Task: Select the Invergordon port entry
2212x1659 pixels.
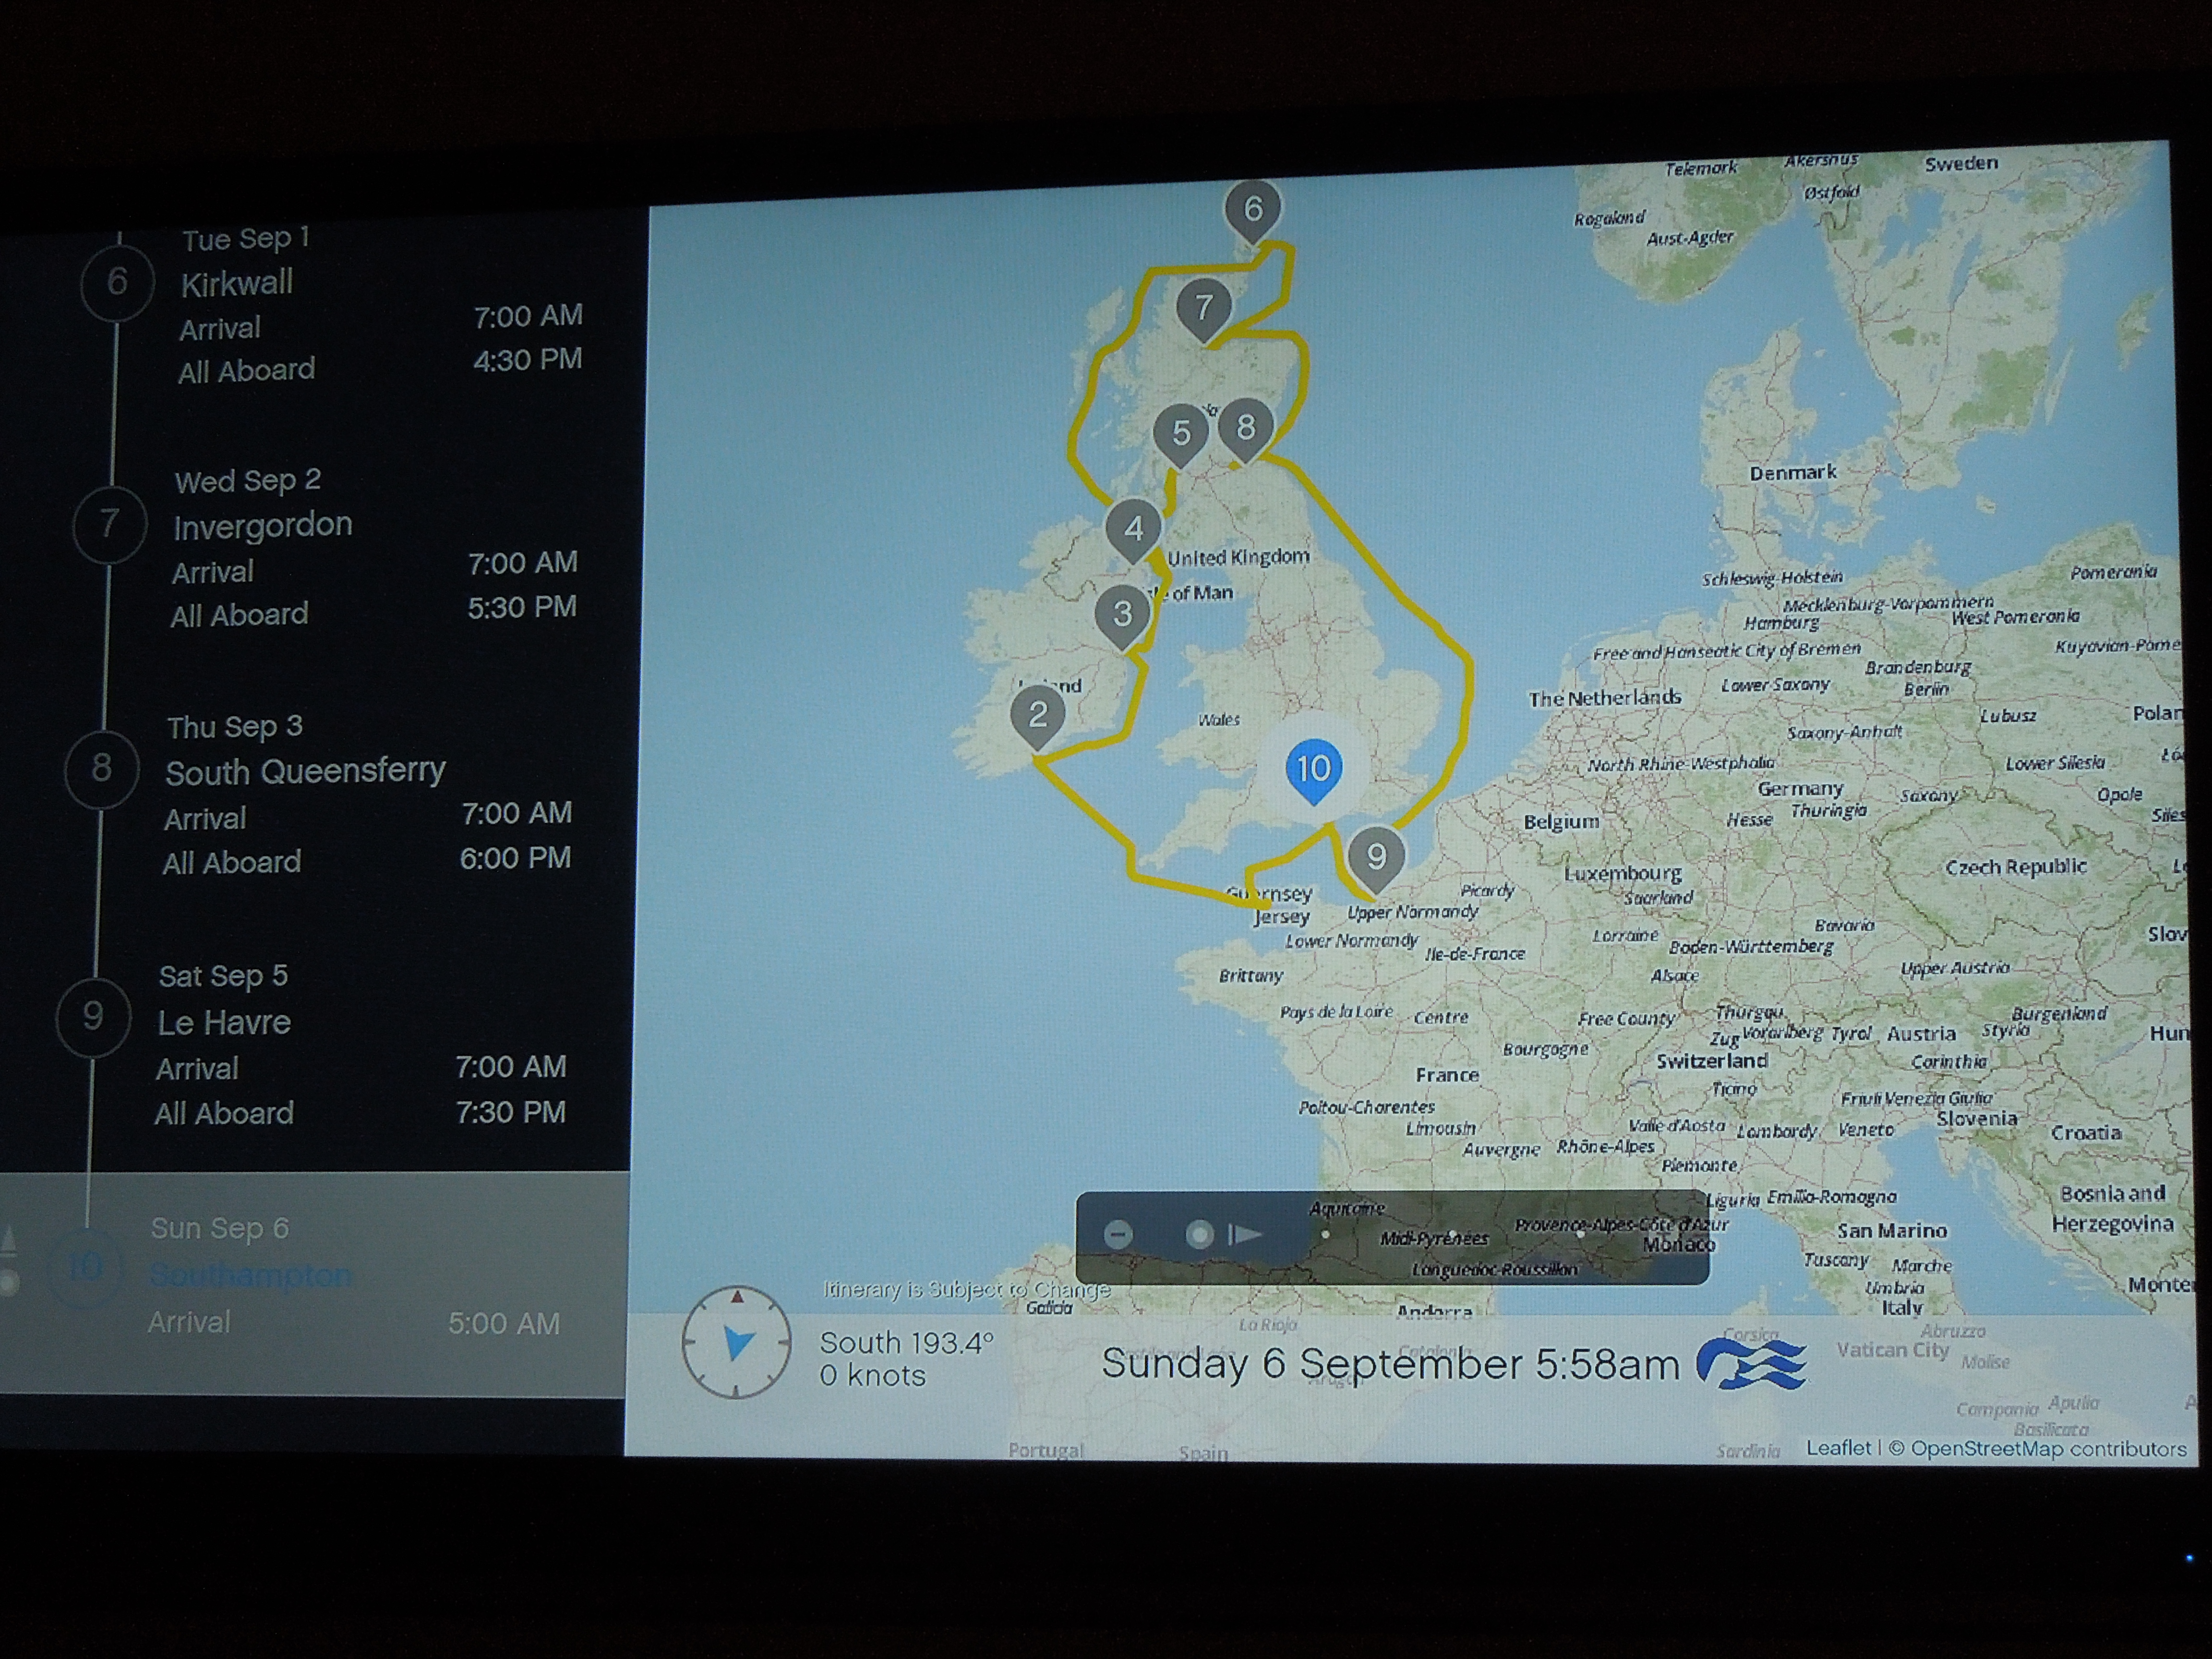Action: tap(262, 526)
